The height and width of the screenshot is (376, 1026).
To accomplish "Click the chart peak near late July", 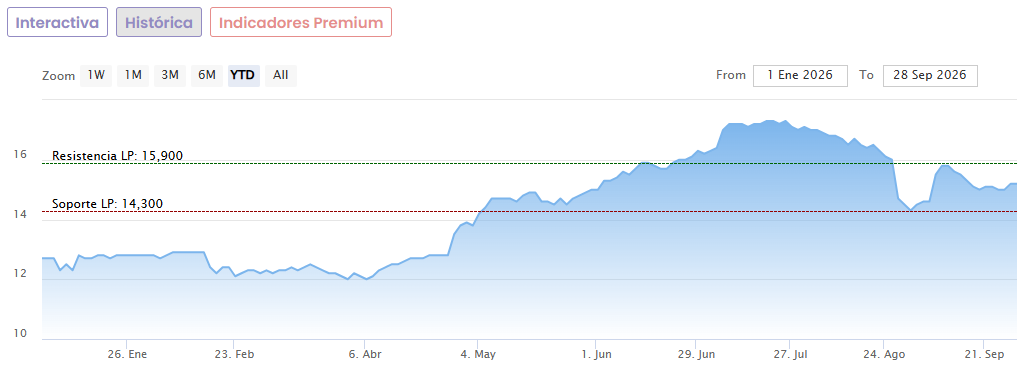I will coord(771,121).
